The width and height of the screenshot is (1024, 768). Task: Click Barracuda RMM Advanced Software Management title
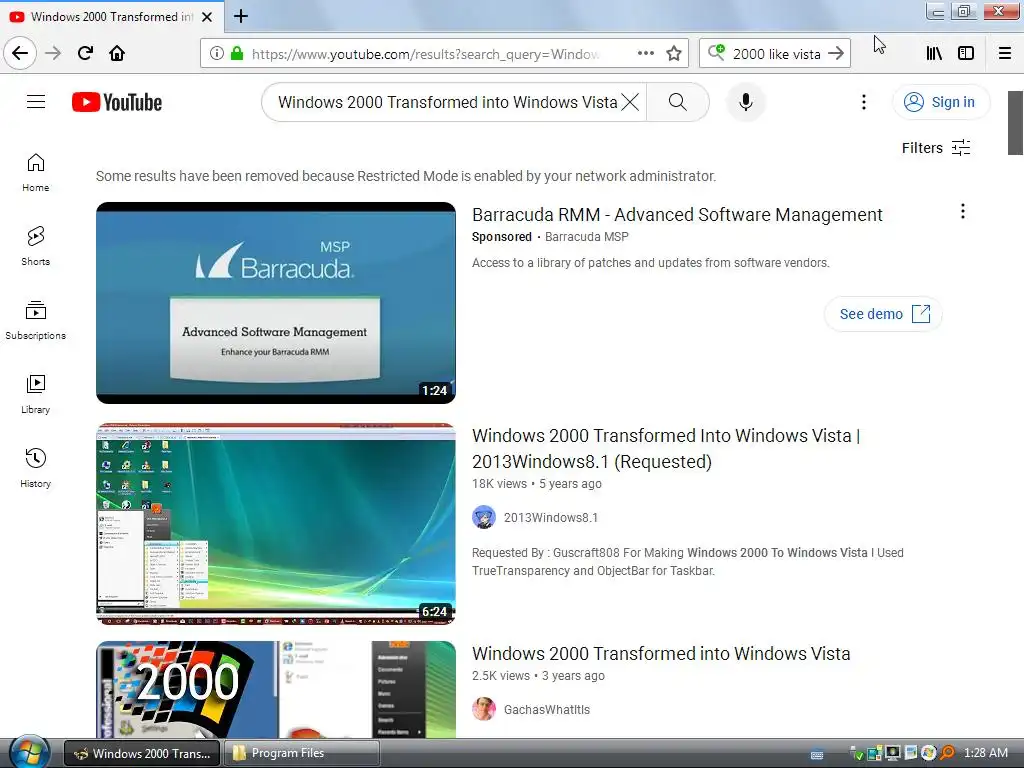(x=677, y=215)
